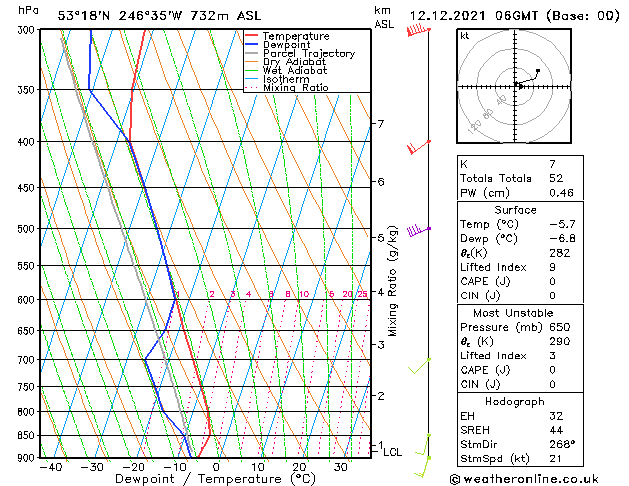Click the Wet Adiabat legend entry

[286, 70]
